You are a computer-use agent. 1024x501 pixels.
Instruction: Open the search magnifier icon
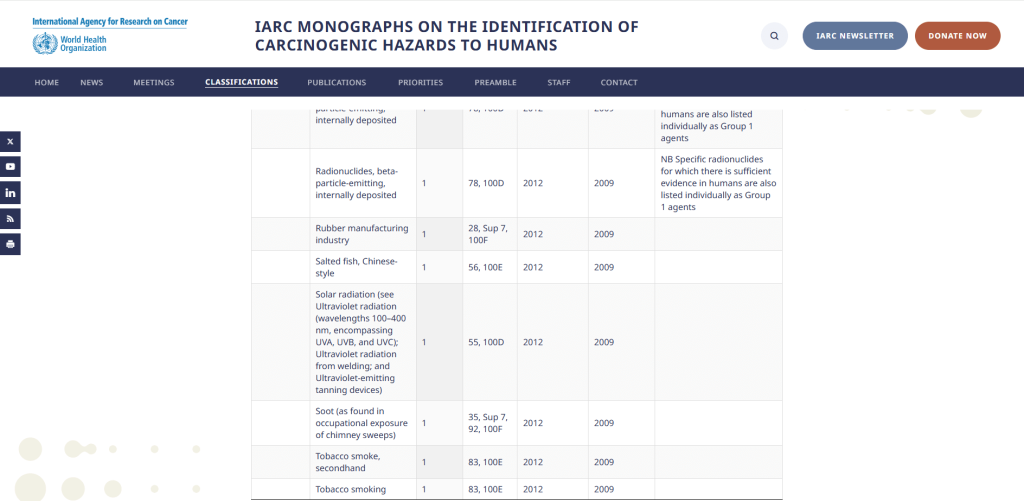(774, 36)
